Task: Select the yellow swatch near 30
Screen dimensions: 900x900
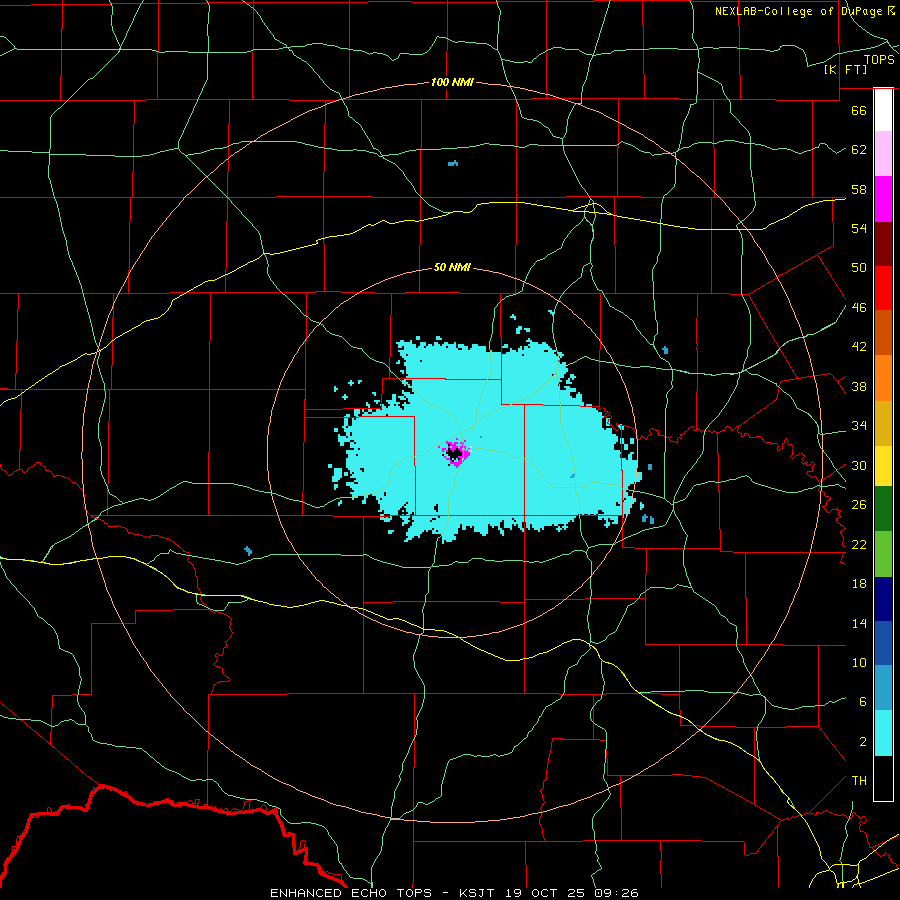Action: 883,466
